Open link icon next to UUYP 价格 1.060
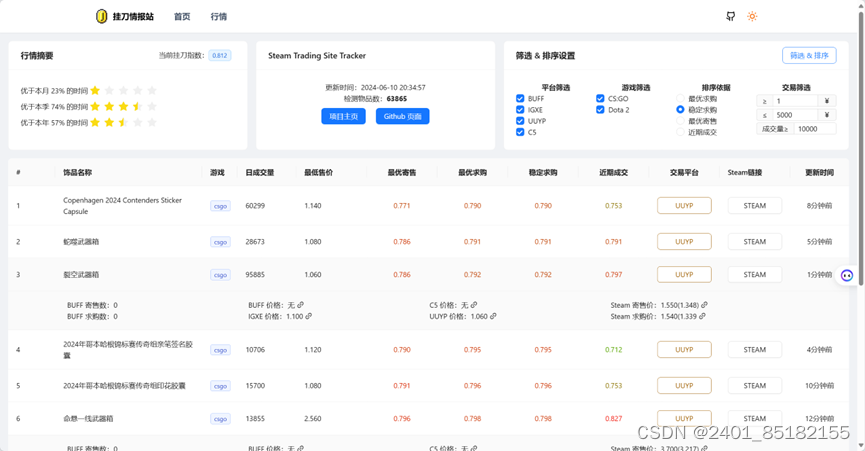Image resolution: width=865 pixels, height=451 pixels. point(493,316)
